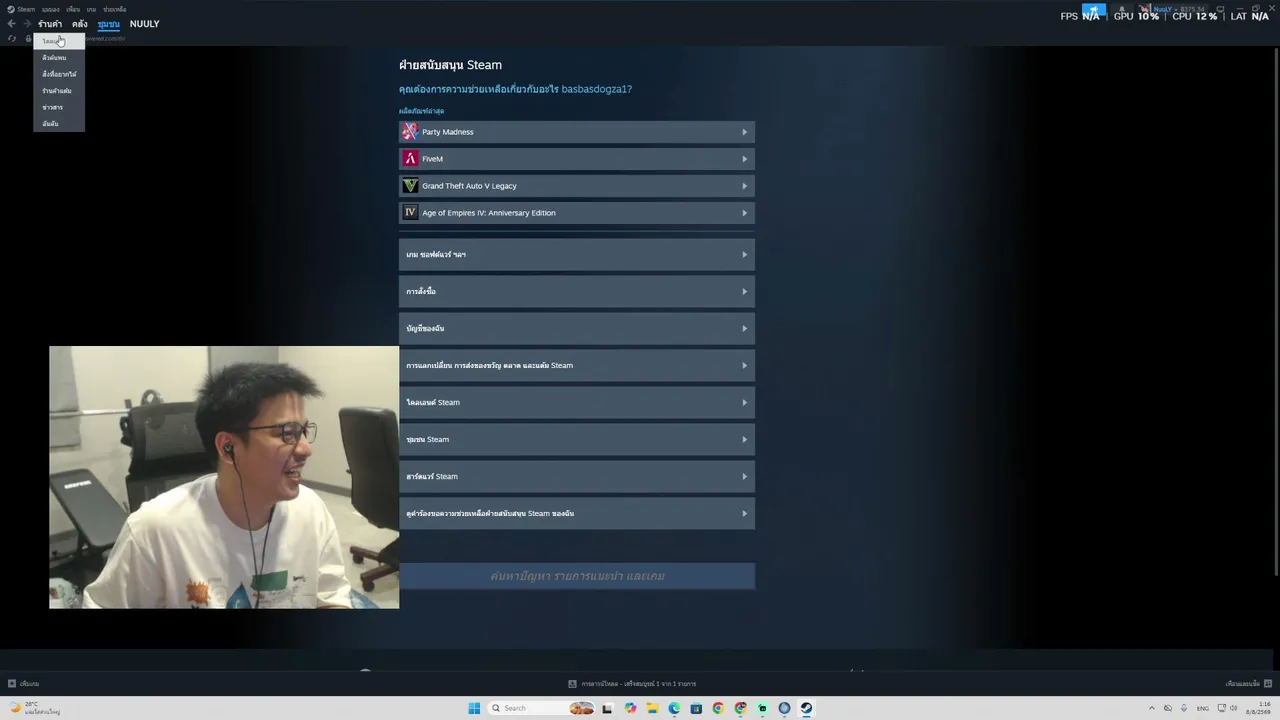Go back with the Steam back arrow
This screenshot has width=1280, height=720.
click(x=12, y=24)
